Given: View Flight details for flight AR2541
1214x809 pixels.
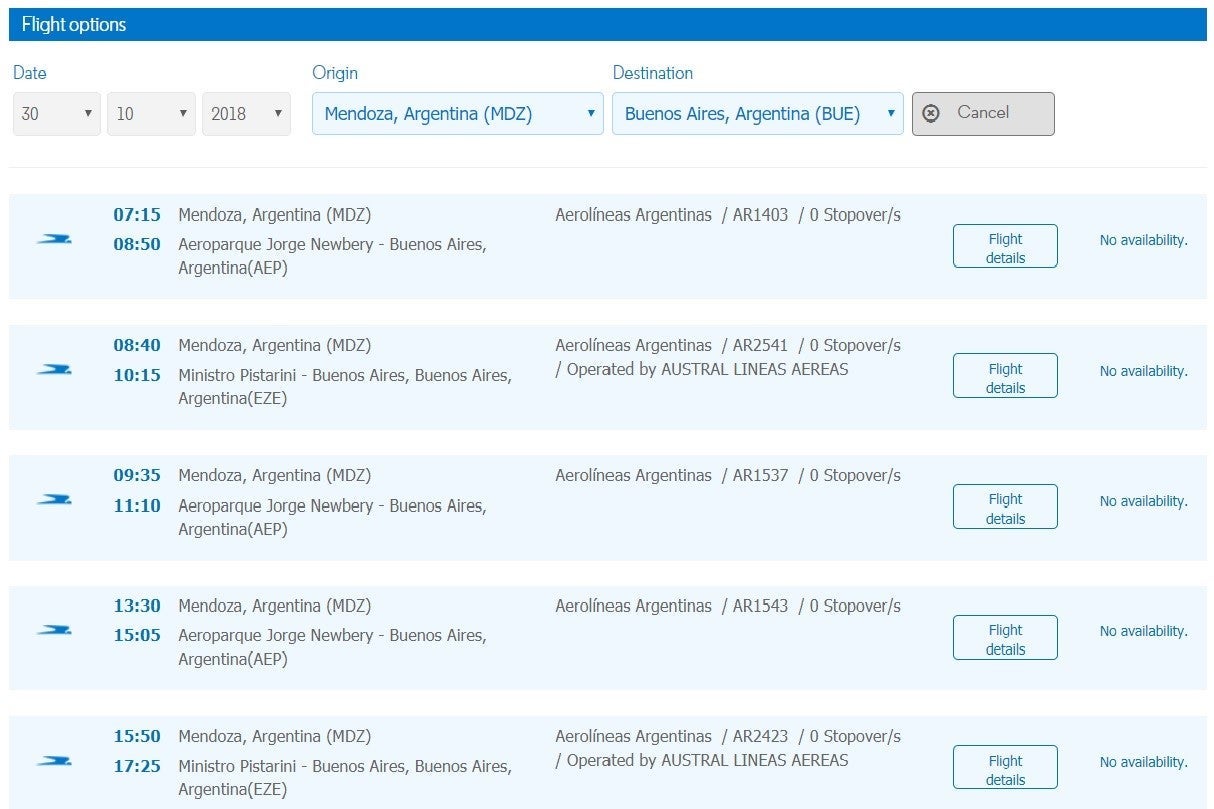Looking at the screenshot, I should click(x=1004, y=377).
